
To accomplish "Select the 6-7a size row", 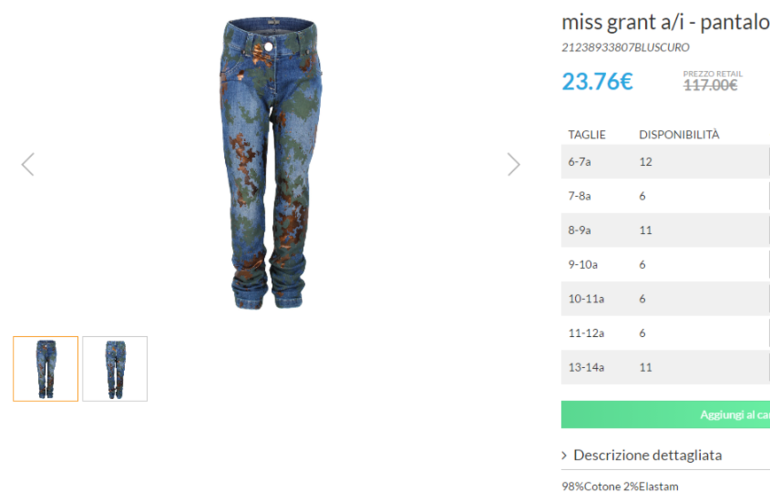I will coord(665,162).
